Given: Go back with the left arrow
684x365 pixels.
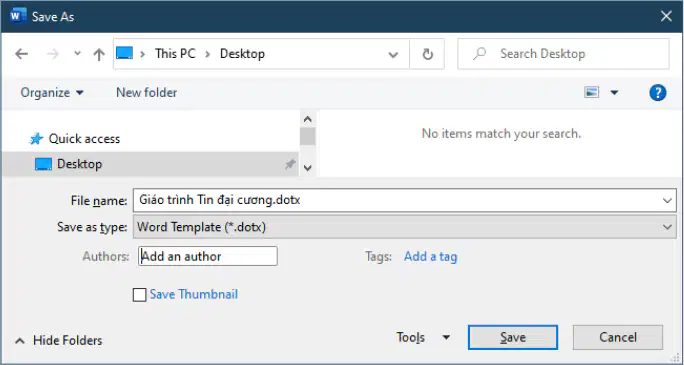Looking at the screenshot, I should [x=21, y=54].
